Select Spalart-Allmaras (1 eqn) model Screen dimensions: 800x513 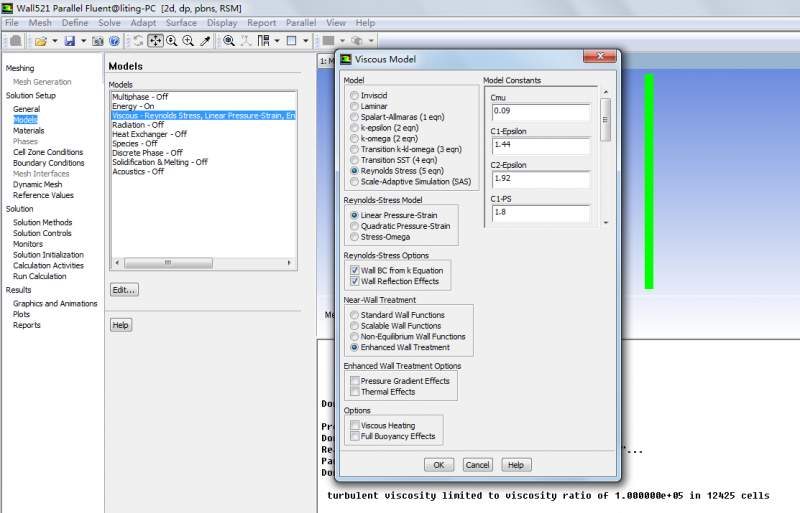(x=354, y=117)
